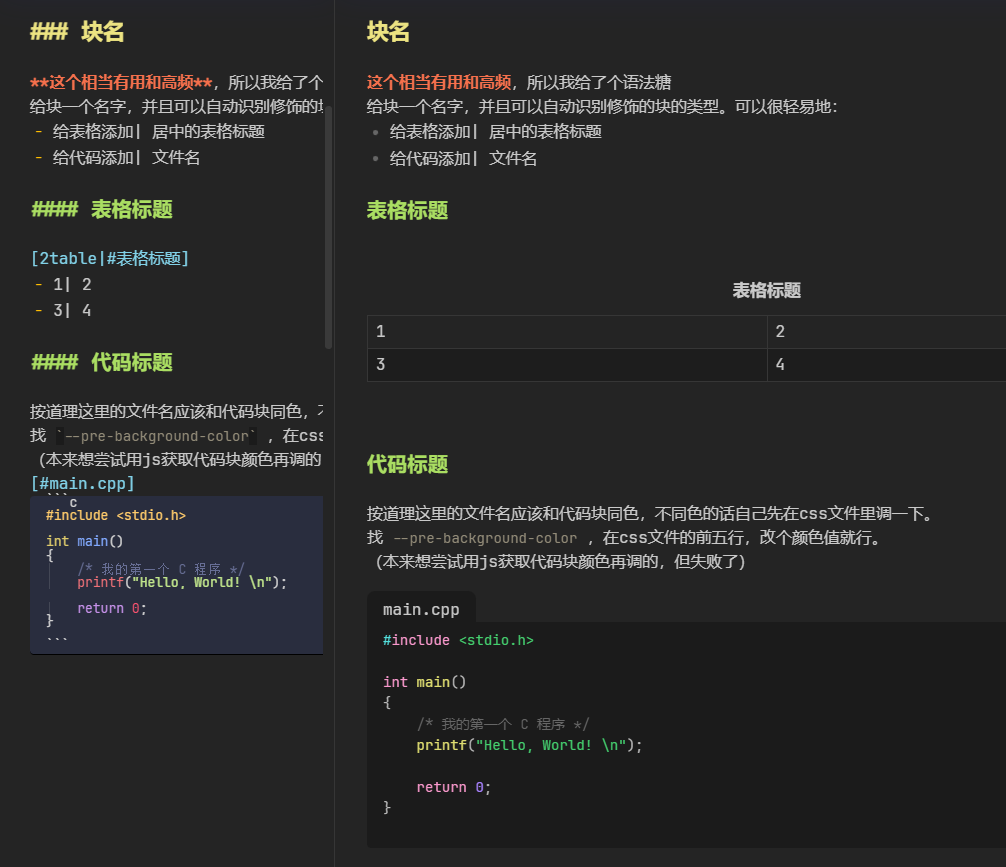Click table cell containing '2'

pos(887,332)
